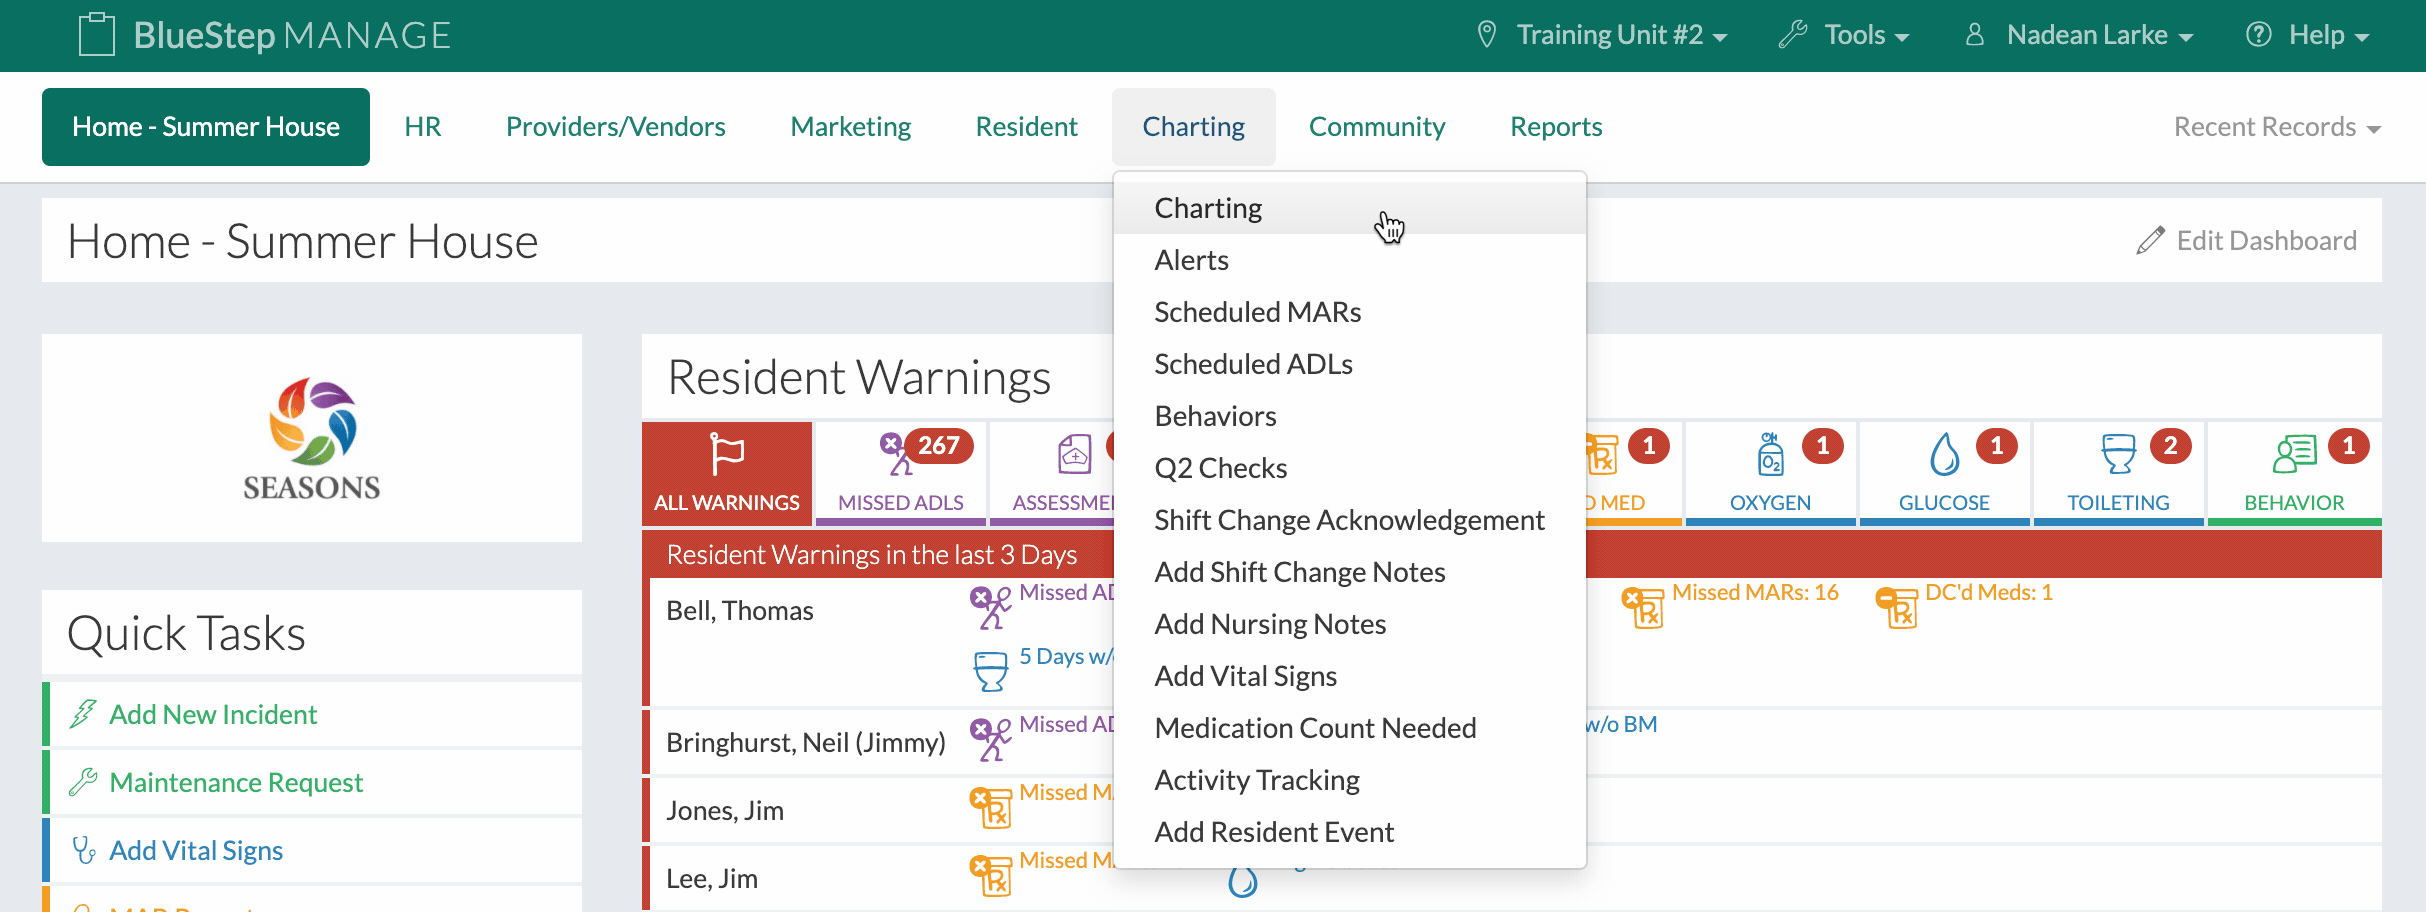
Task: Click Bringhurst, Neil Missed ADLs icon
Action: (x=990, y=739)
